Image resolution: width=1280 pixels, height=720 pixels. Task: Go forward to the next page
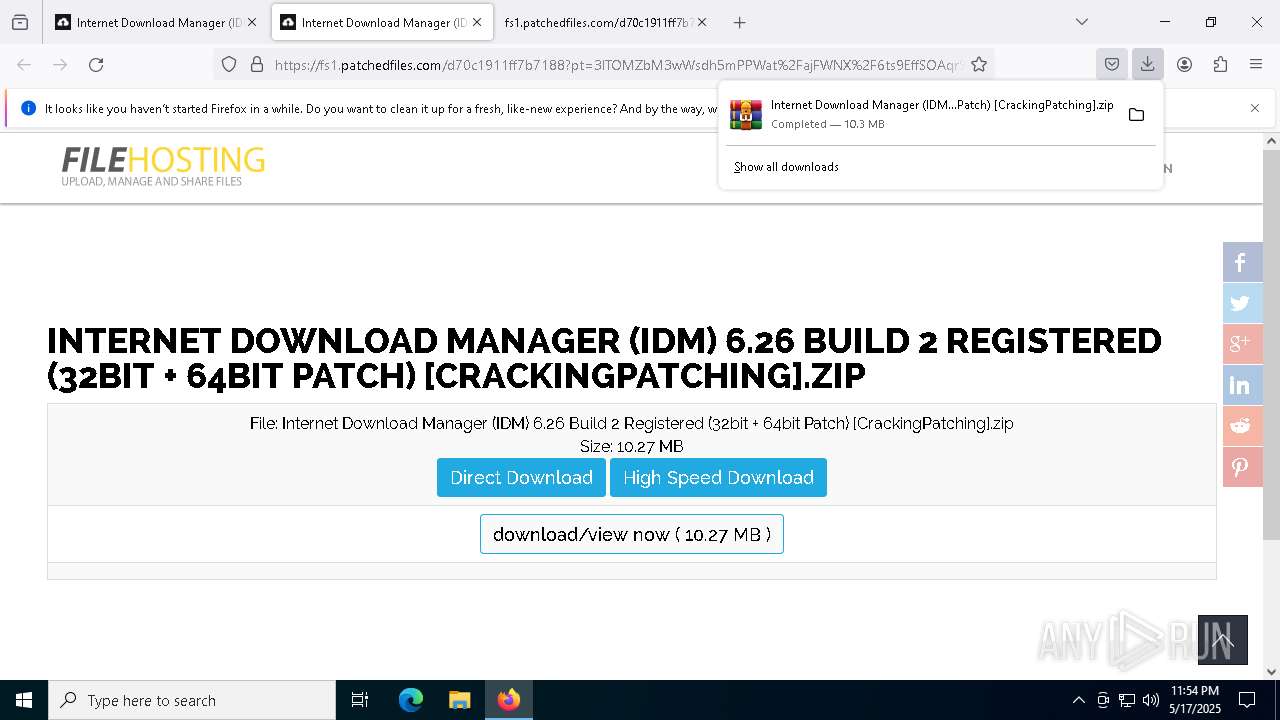click(60, 64)
